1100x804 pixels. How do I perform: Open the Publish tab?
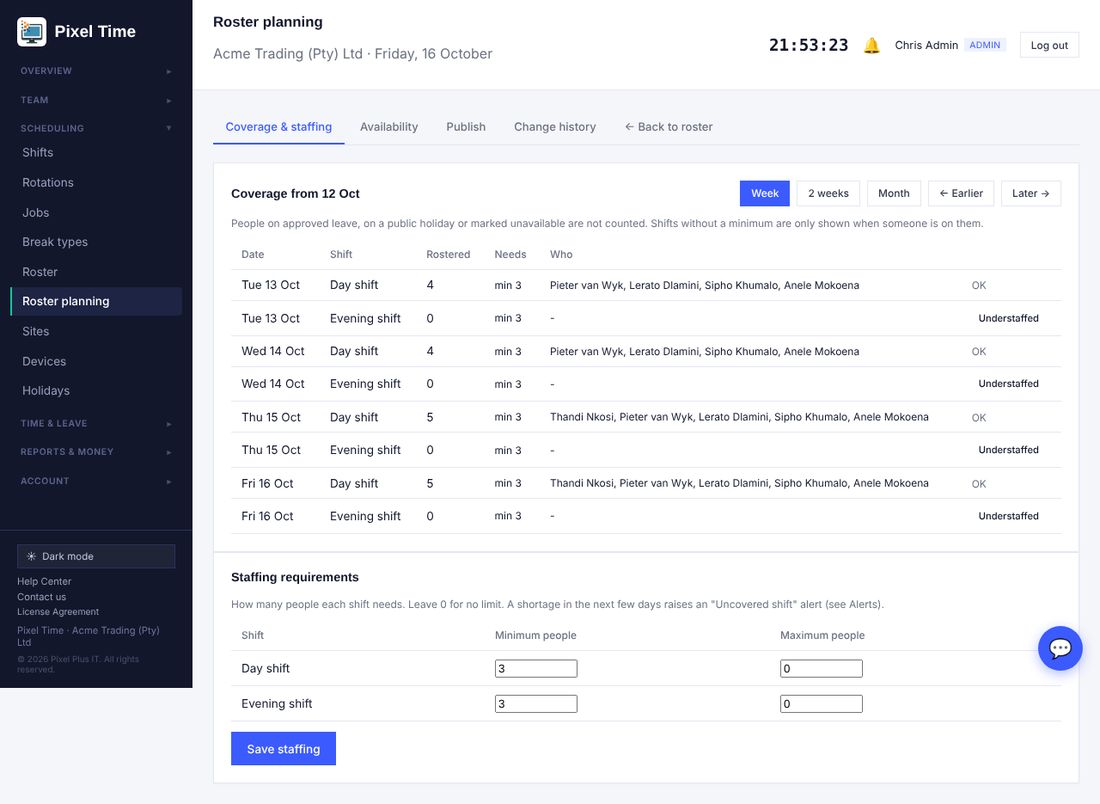(466, 127)
